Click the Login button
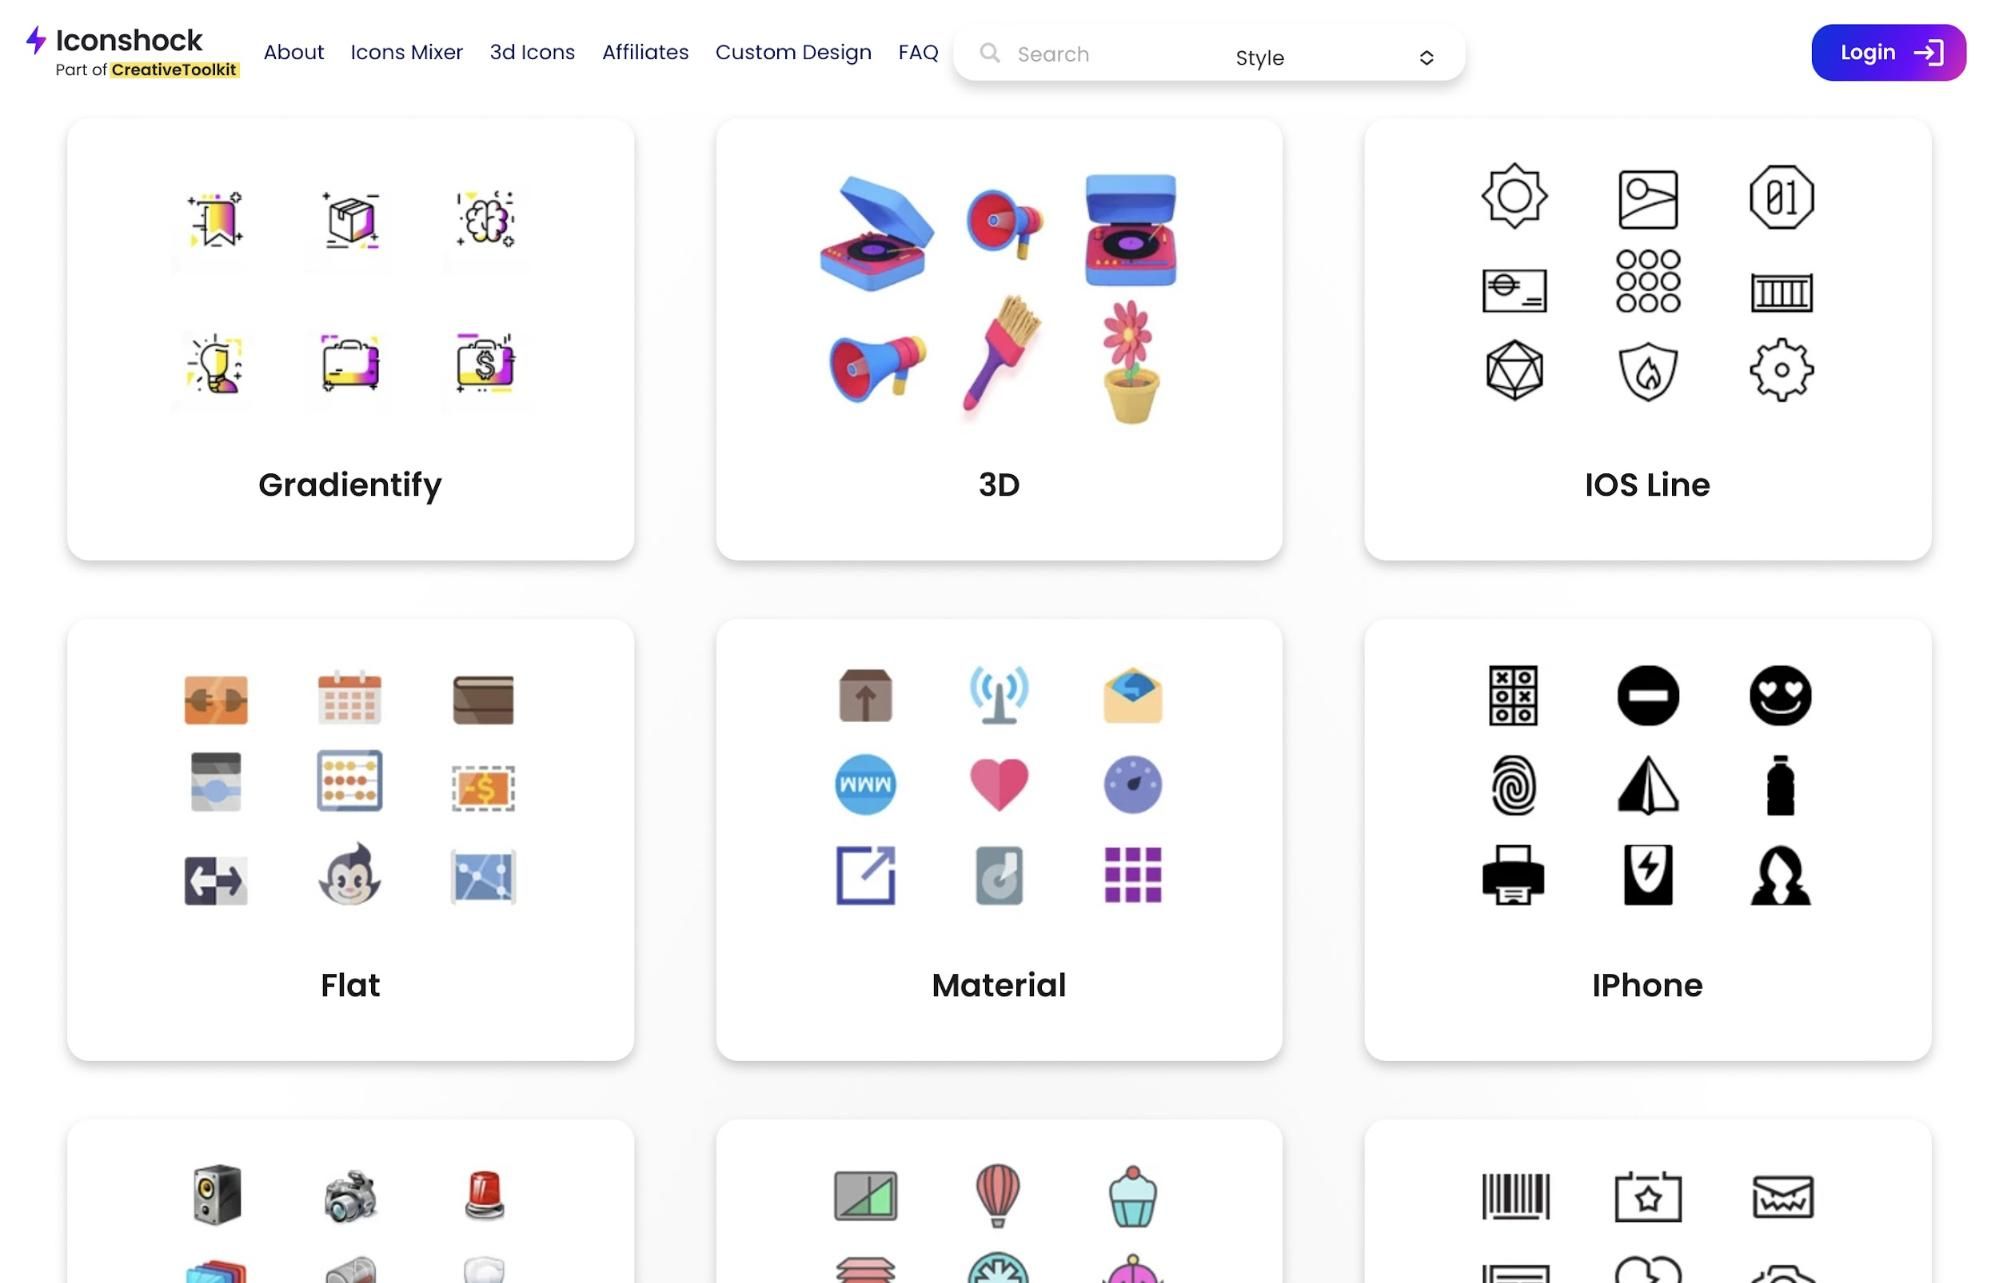Screen dimensions: 1999x1283 point(1888,52)
